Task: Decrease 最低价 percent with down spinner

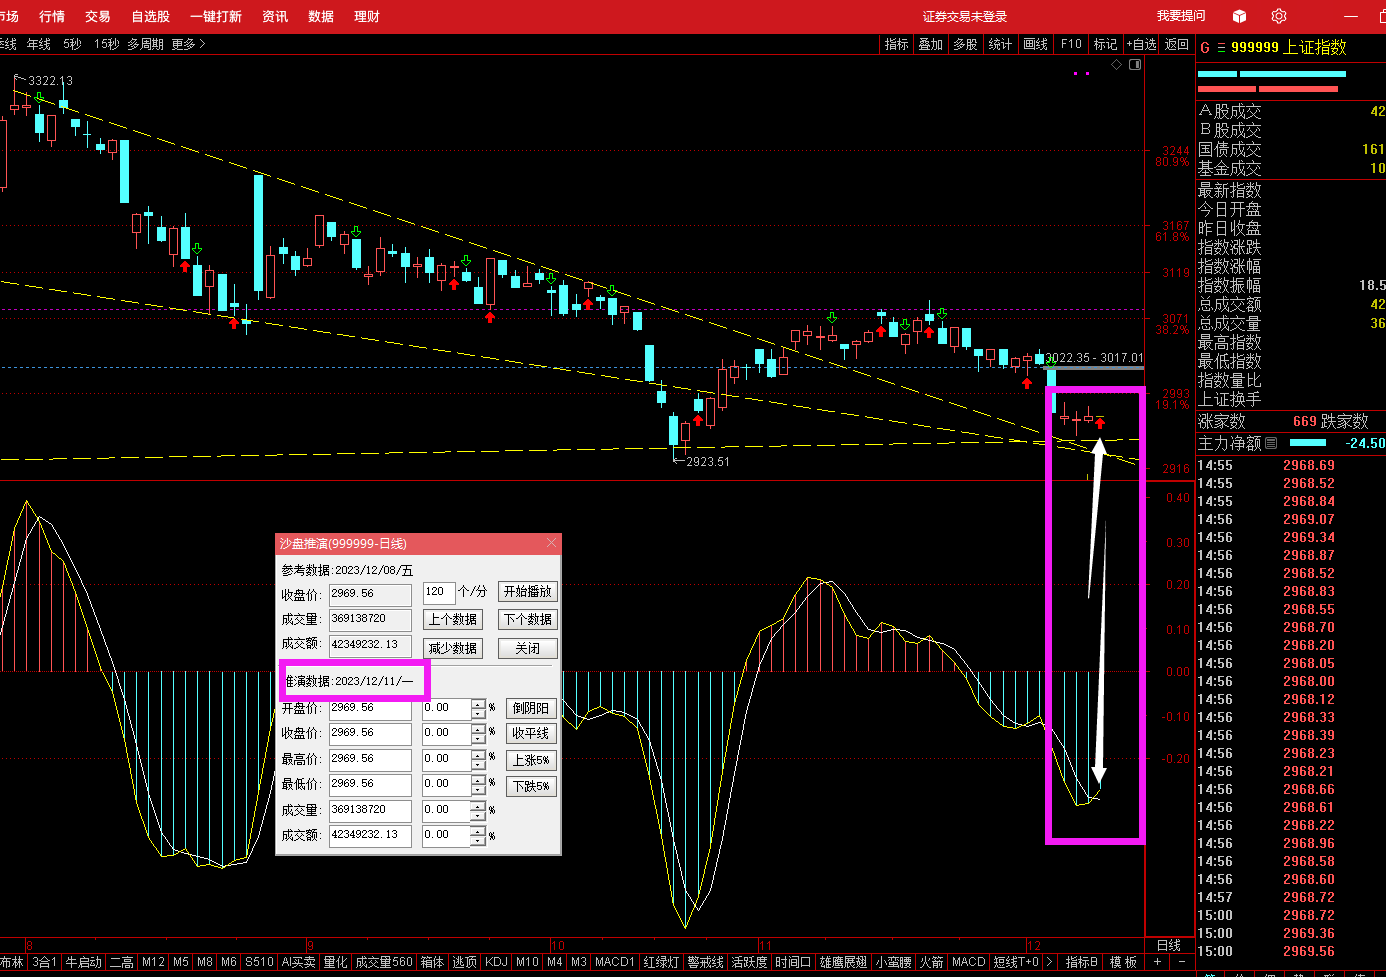Action: click(x=478, y=789)
